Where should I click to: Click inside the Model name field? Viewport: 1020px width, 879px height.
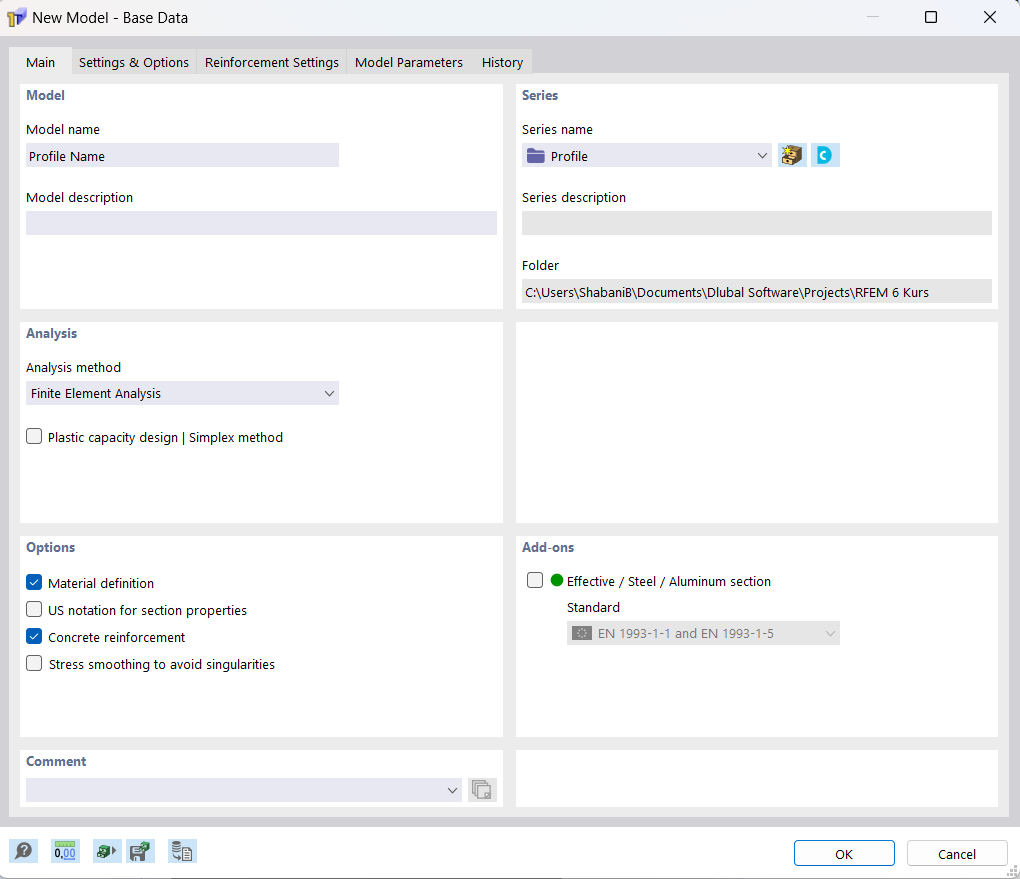point(182,155)
